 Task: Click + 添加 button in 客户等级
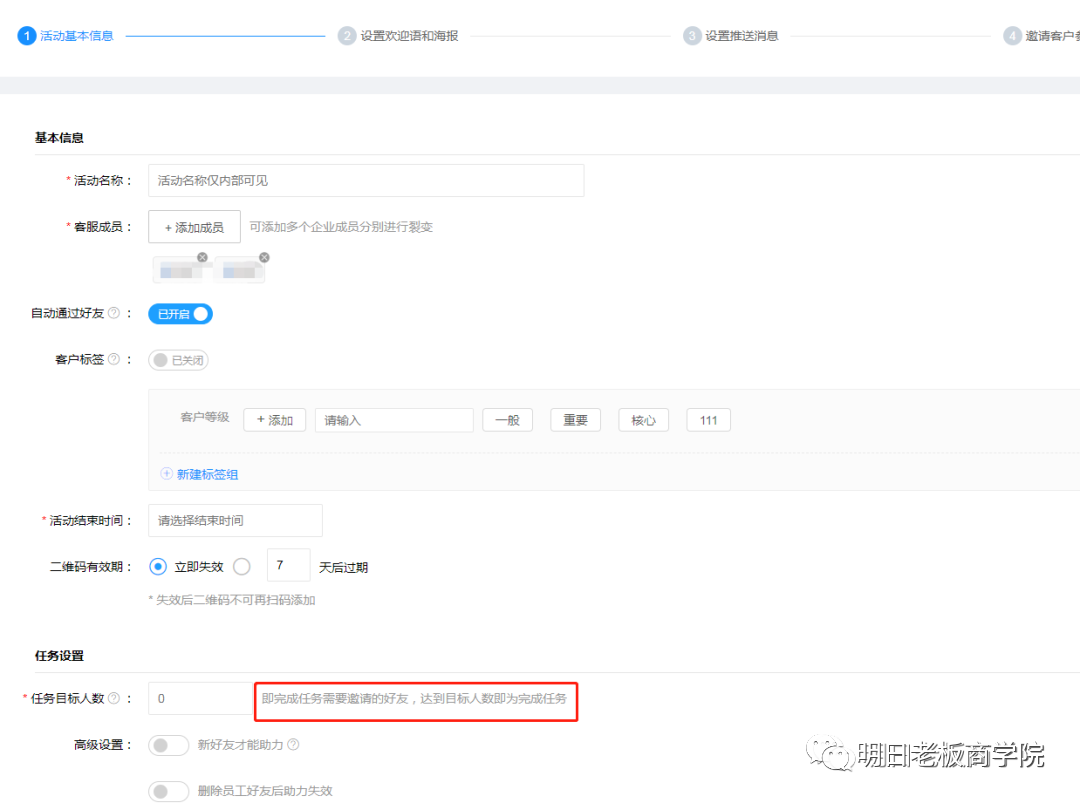275,420
